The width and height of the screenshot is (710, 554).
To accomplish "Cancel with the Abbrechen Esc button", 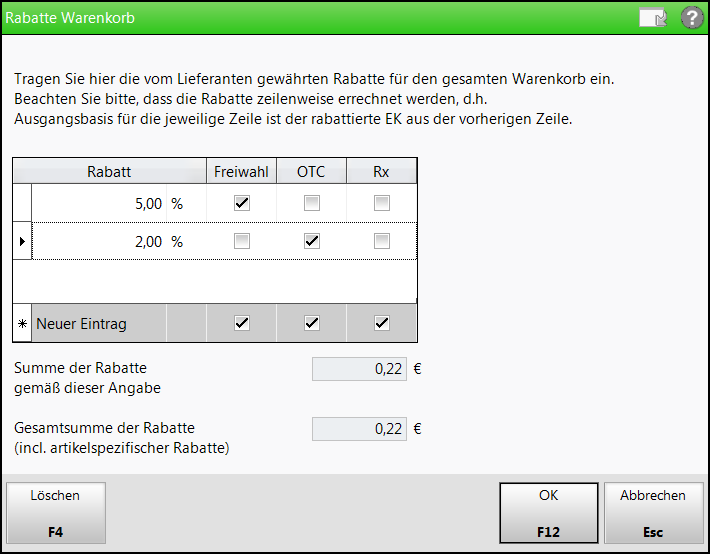I will (x=653, y=512).
